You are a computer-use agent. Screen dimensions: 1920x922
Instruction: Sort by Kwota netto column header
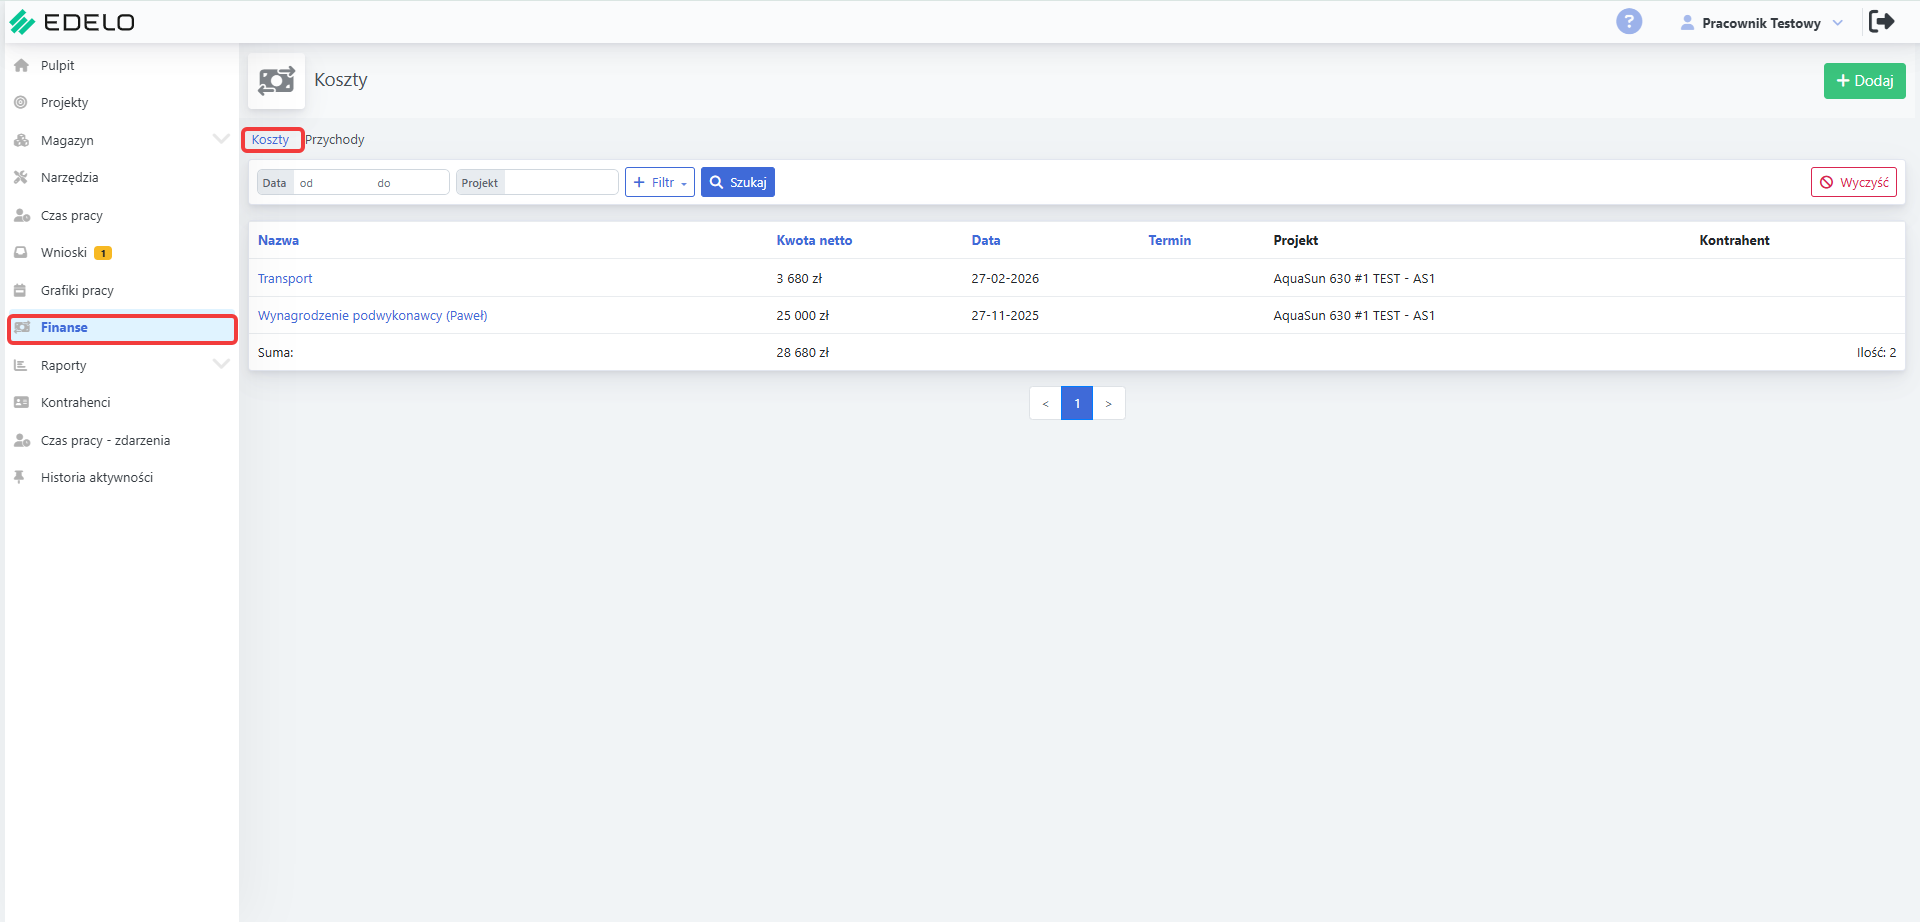click(814, 240)
